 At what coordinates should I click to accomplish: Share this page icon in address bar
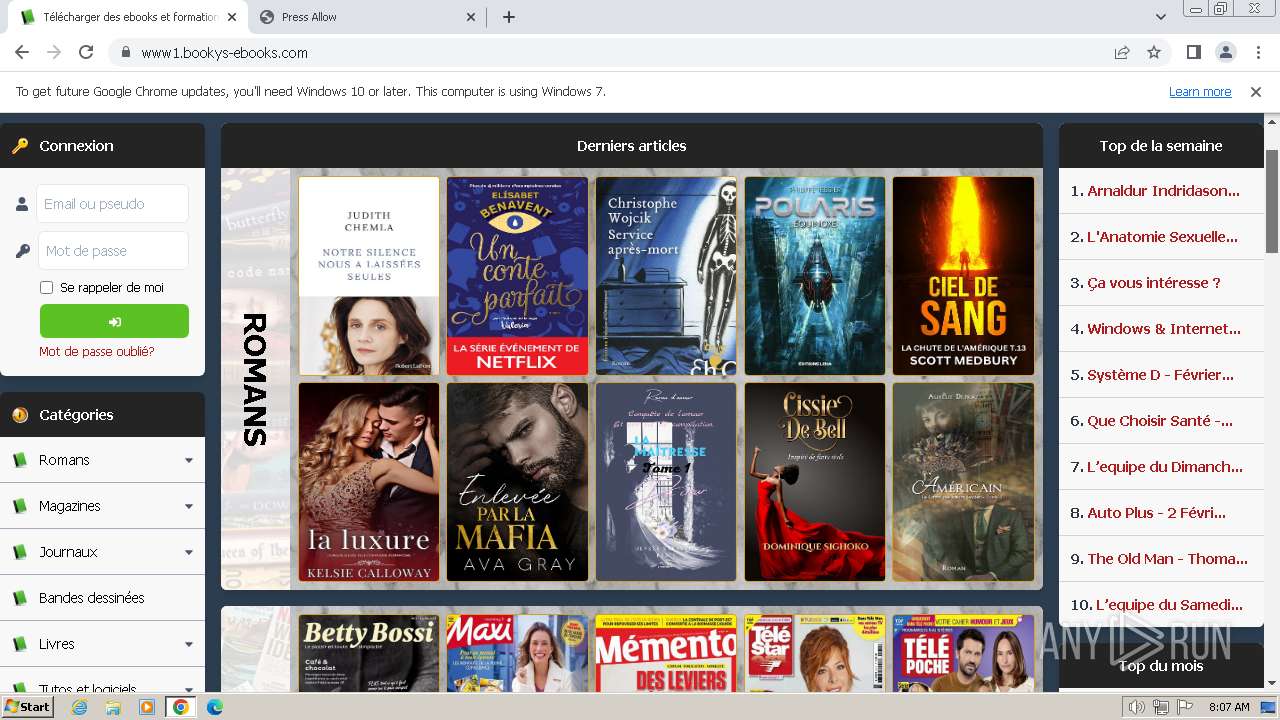(1122, 52)
